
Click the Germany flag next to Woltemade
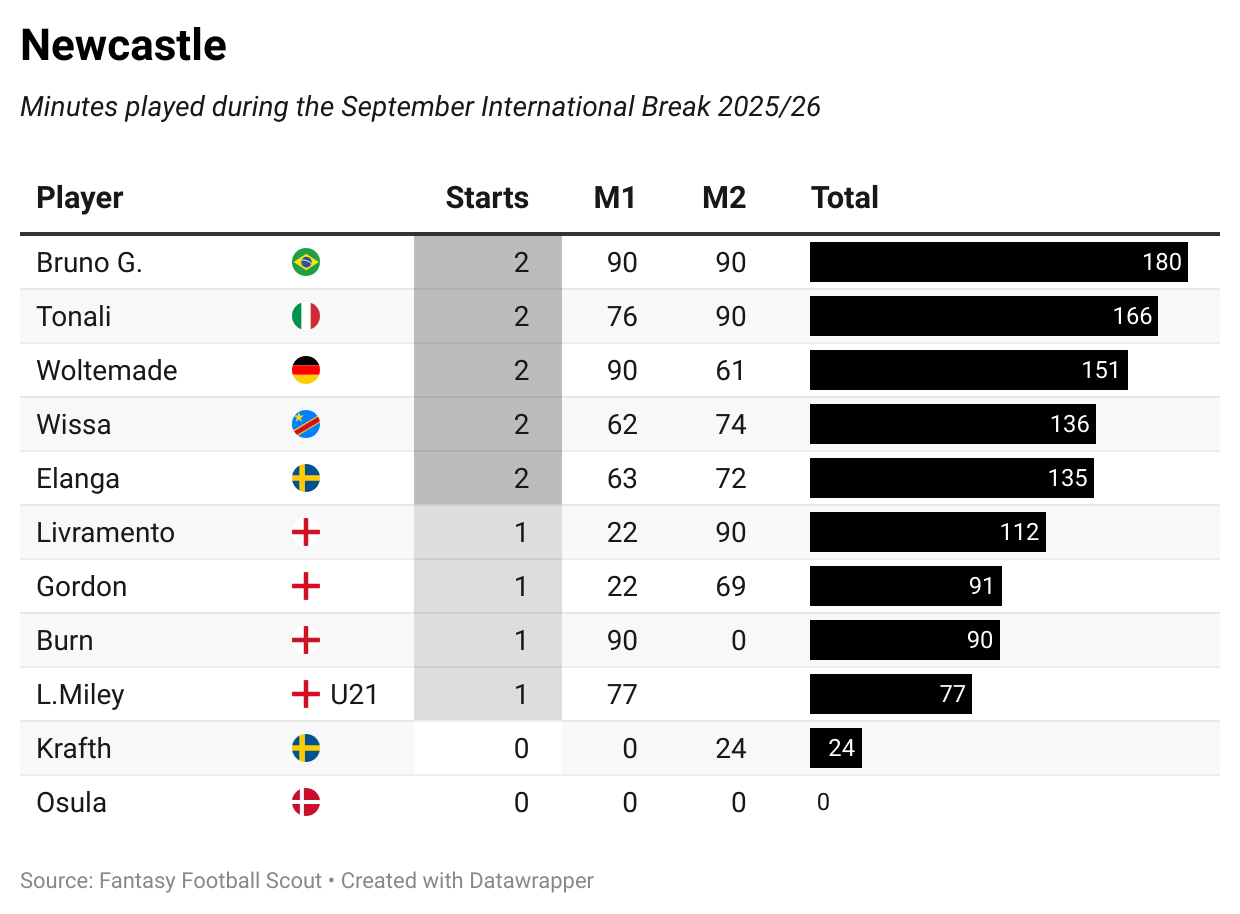pos(305,371)
